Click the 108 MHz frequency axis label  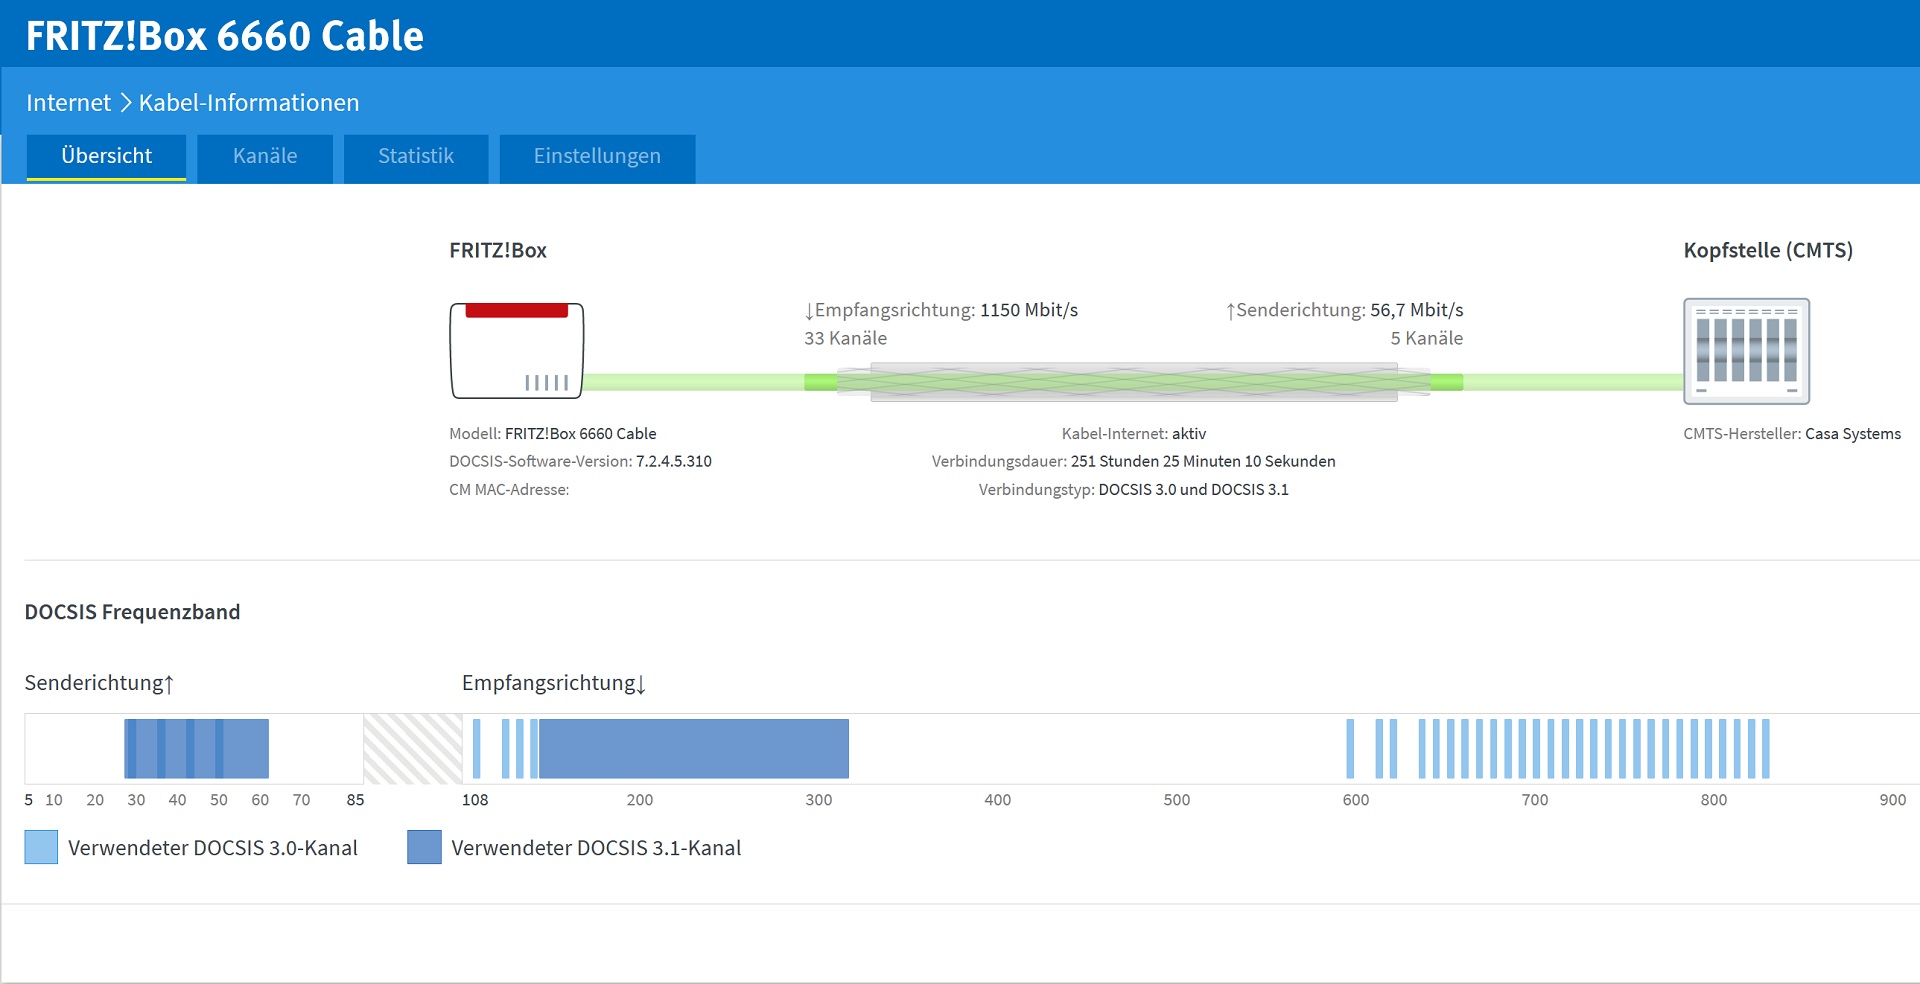pos(475,800)
